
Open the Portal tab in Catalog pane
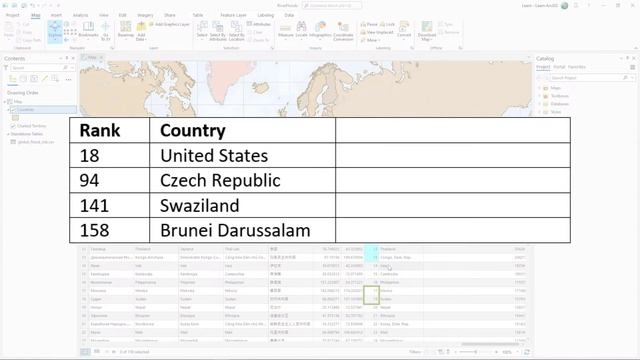point(559,67)
